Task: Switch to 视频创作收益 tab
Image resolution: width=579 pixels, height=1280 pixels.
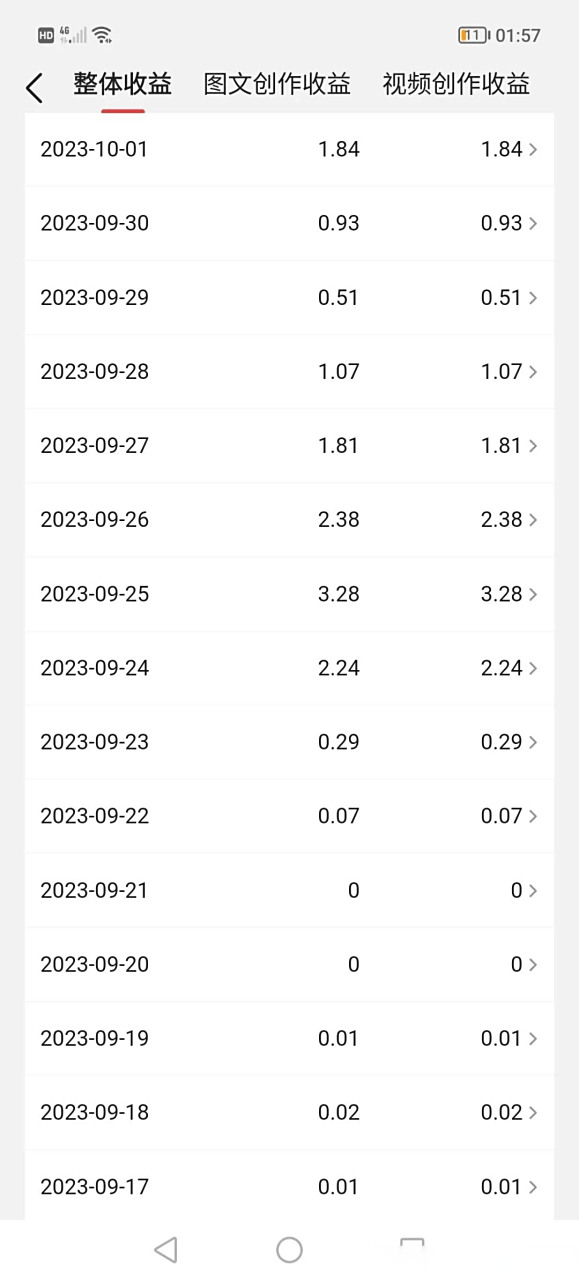Action: point(456,84)
